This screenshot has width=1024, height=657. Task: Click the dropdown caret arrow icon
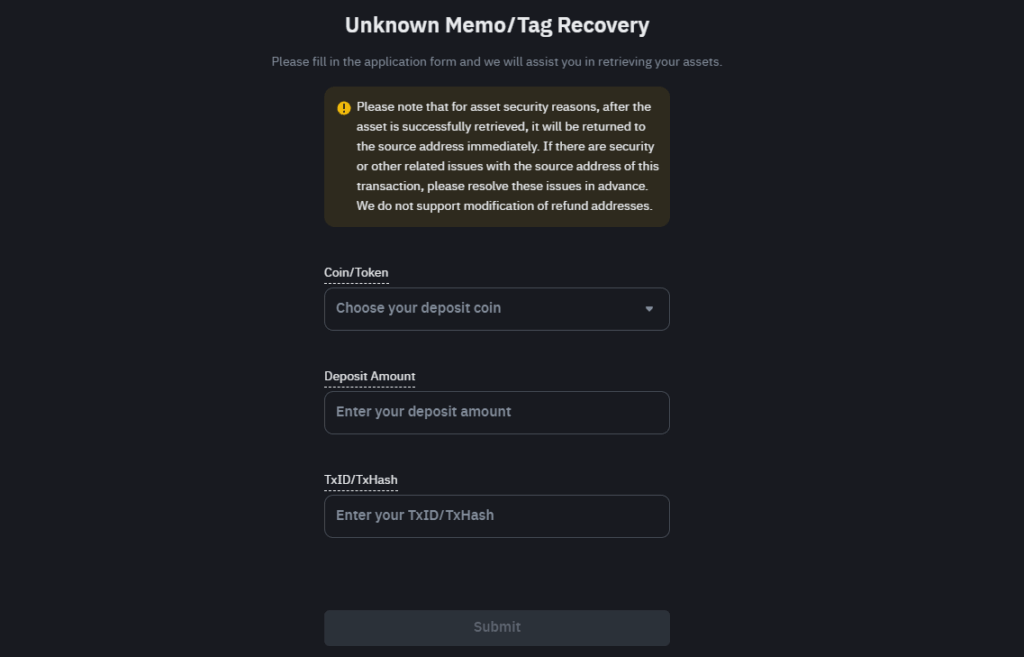tap(649, 309)
